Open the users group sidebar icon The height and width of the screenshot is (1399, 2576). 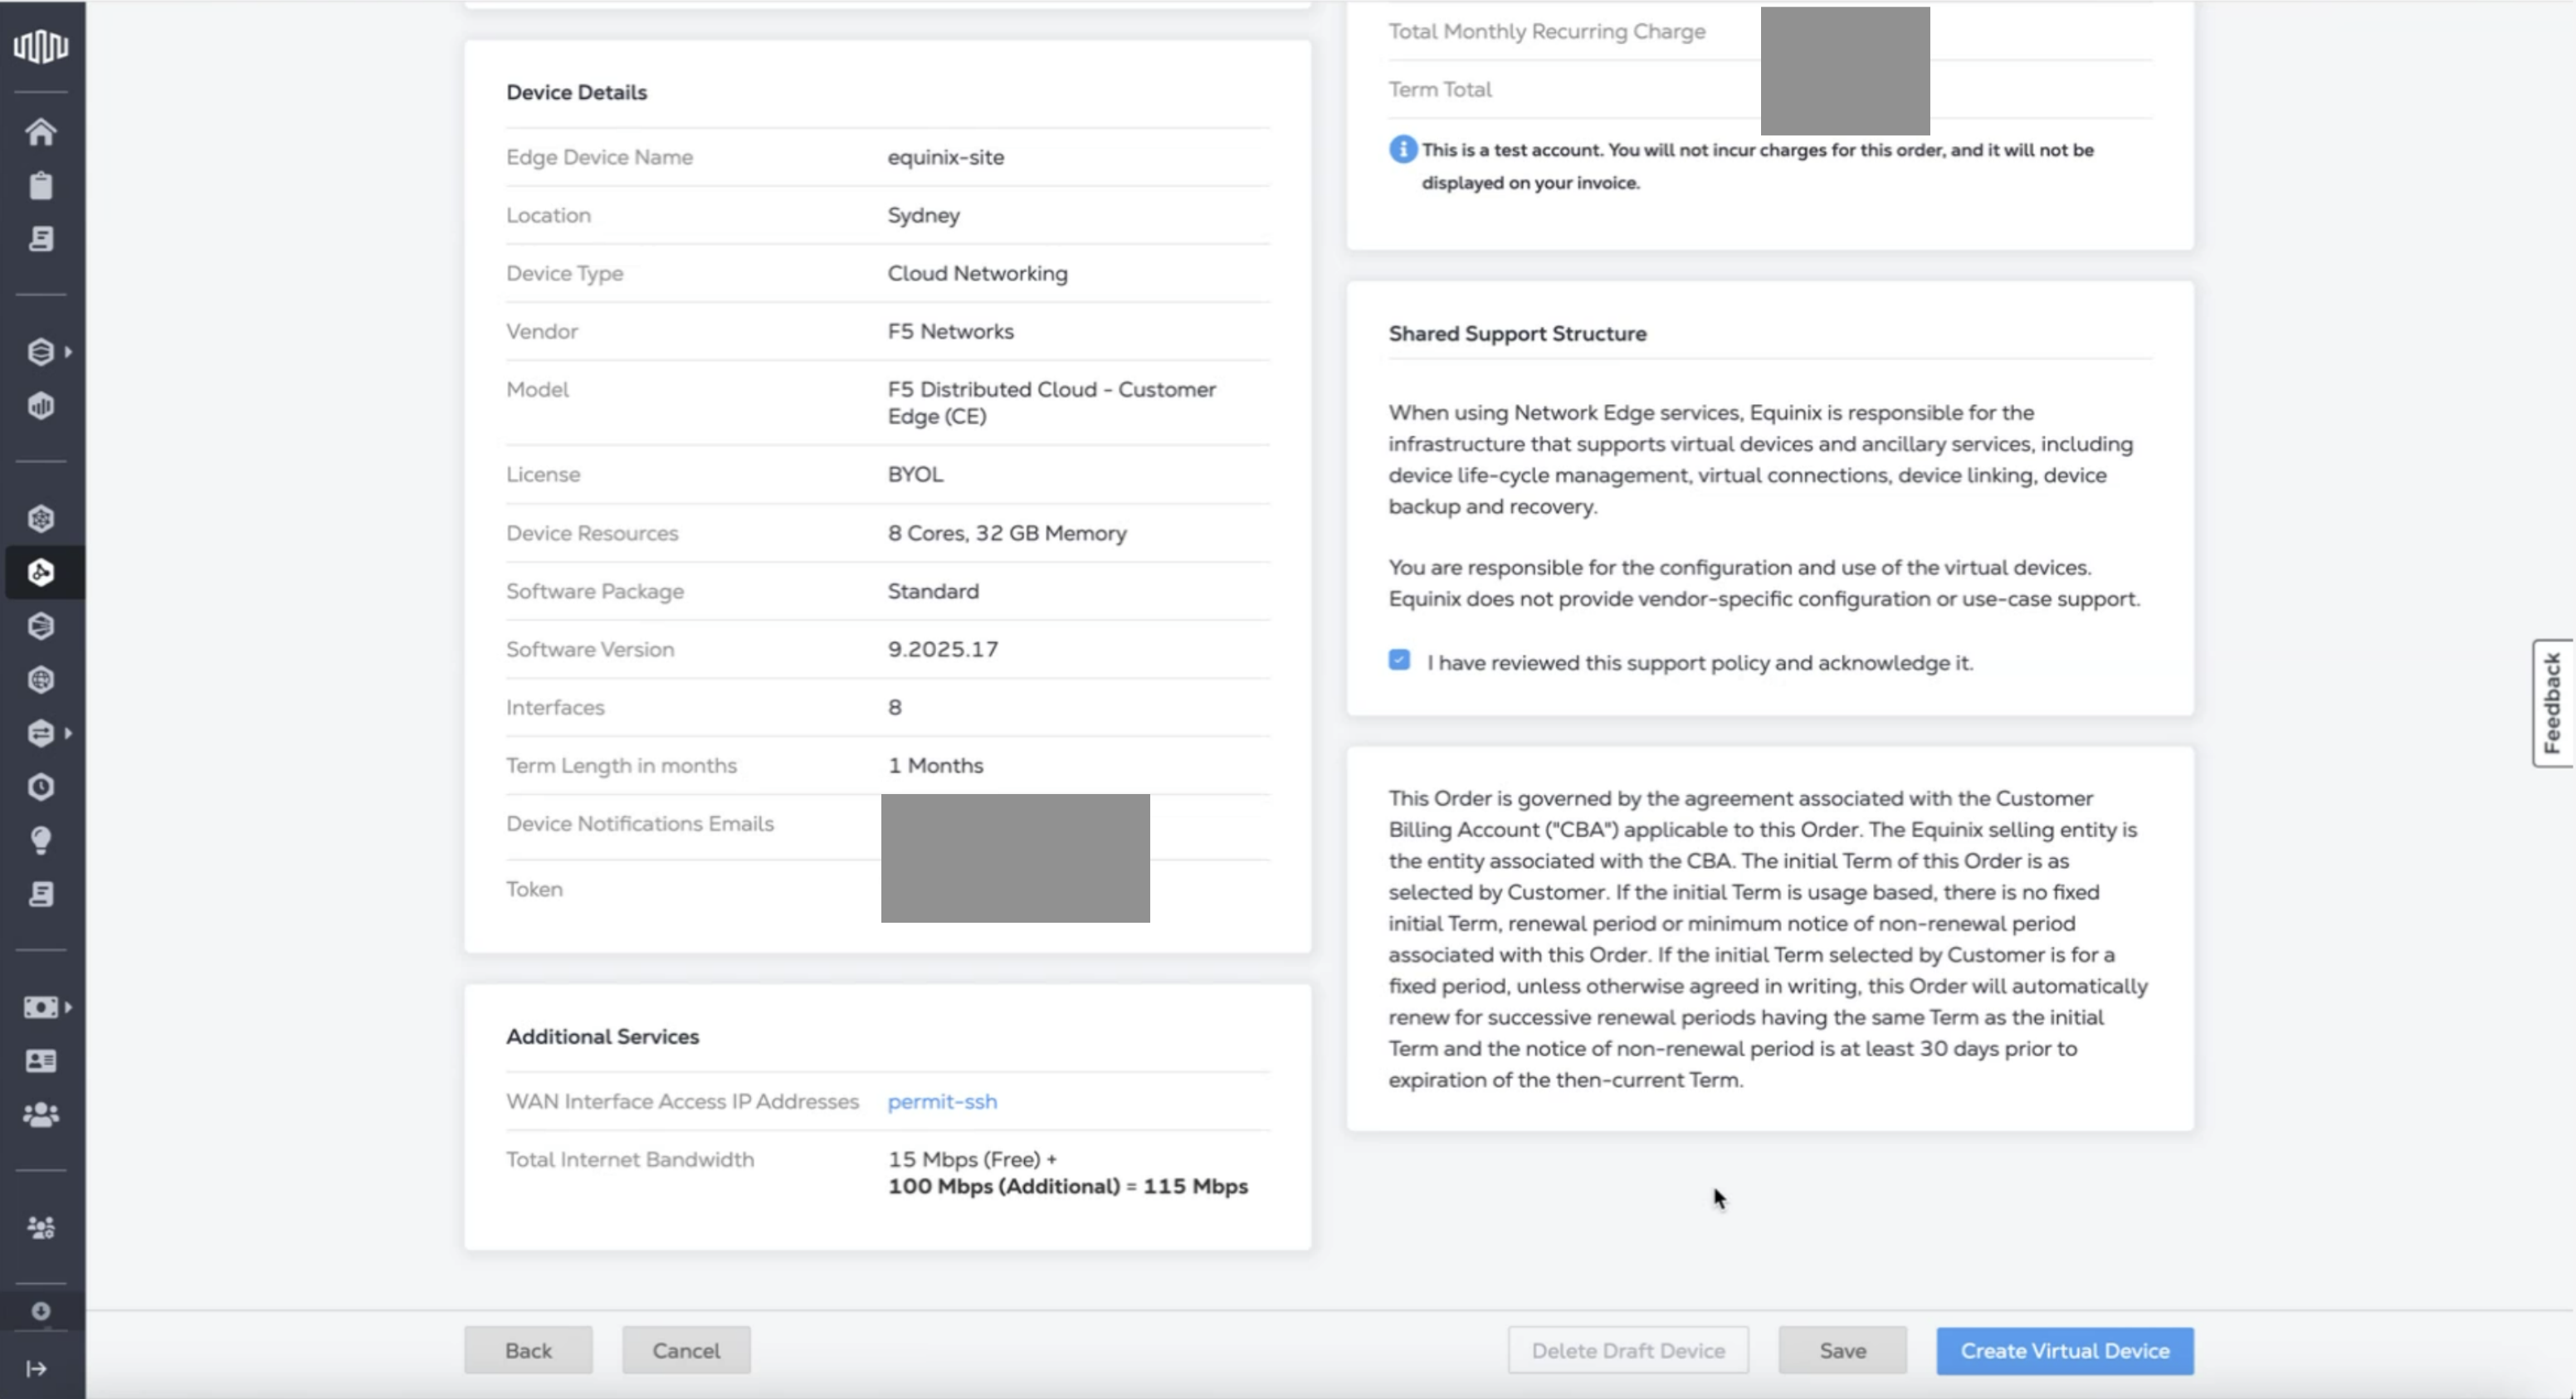pos(41,1114)
